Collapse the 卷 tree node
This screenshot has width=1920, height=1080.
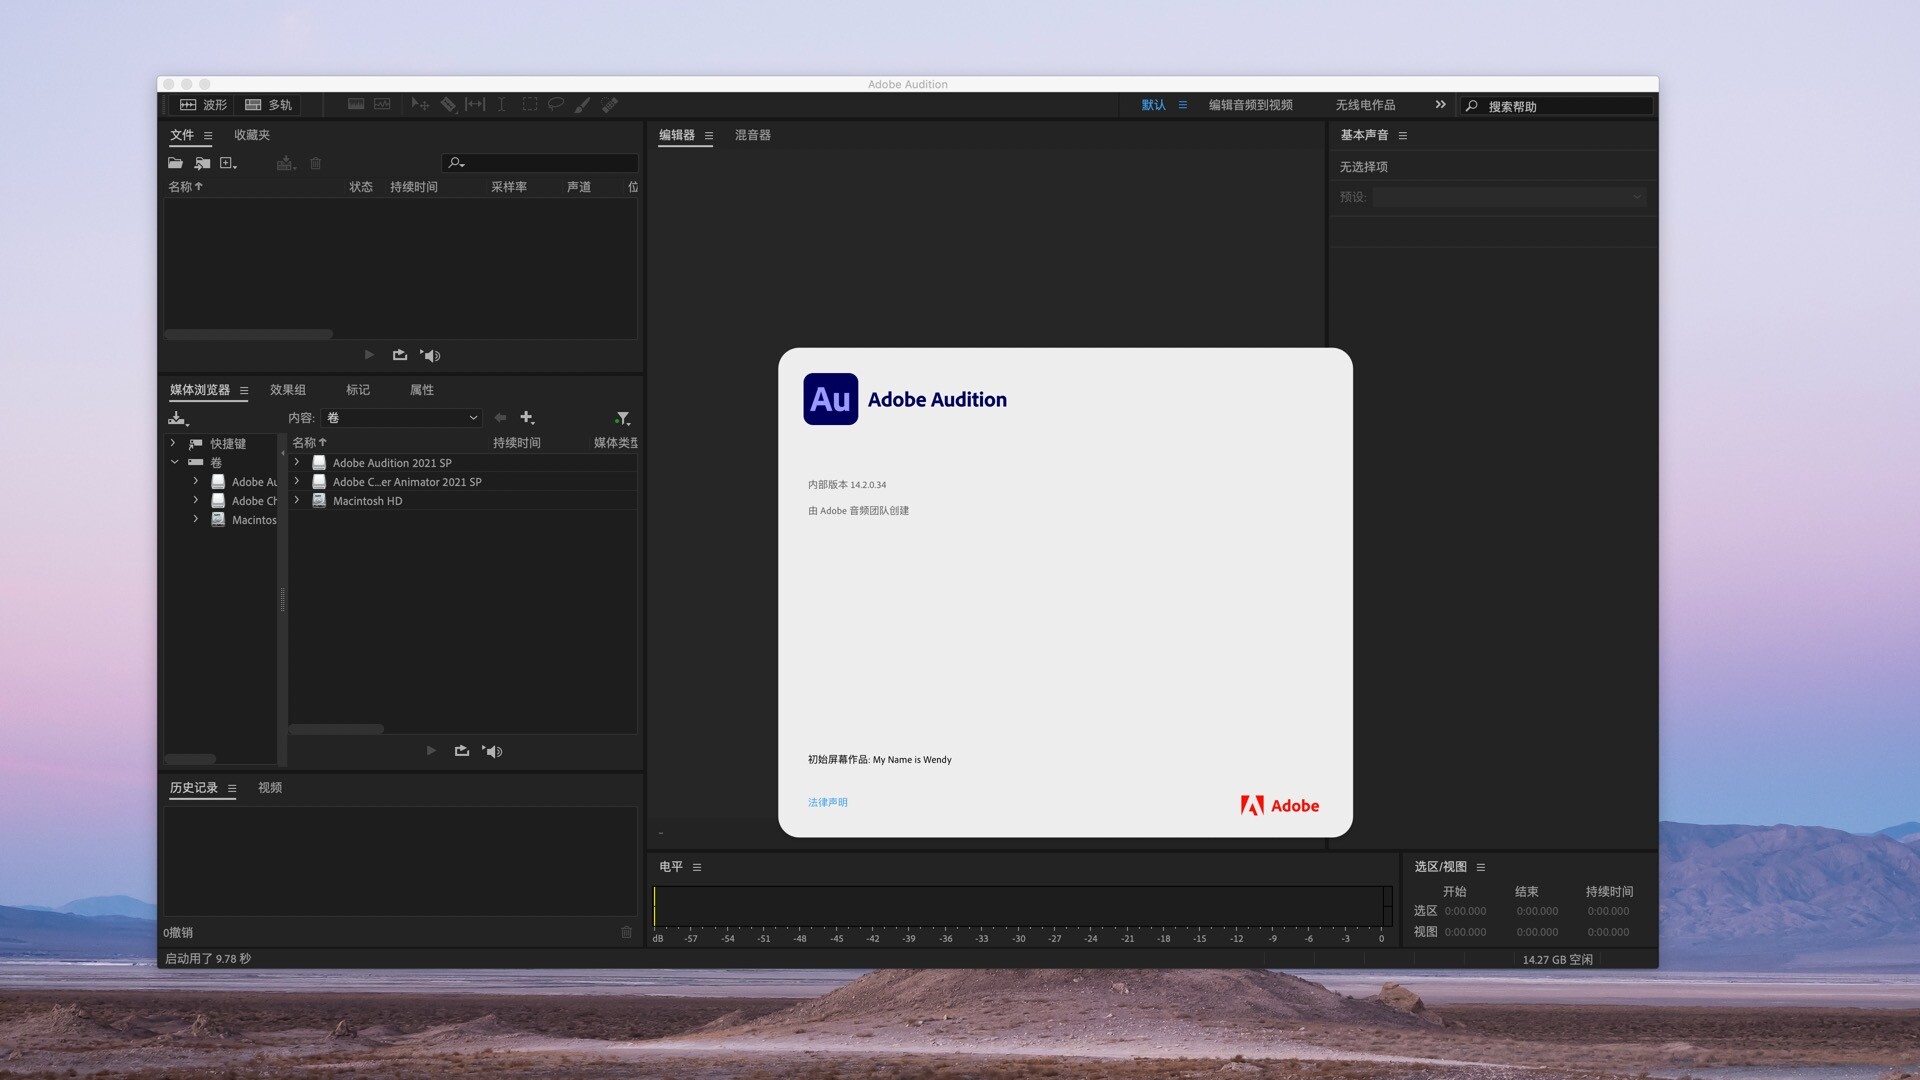click(x=174, y=462)
